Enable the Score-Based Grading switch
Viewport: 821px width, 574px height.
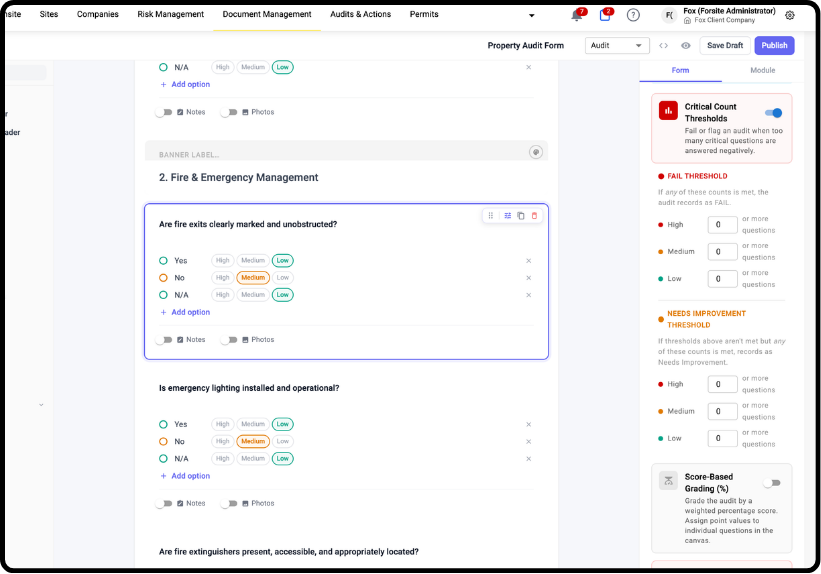[x=772, y=483]
